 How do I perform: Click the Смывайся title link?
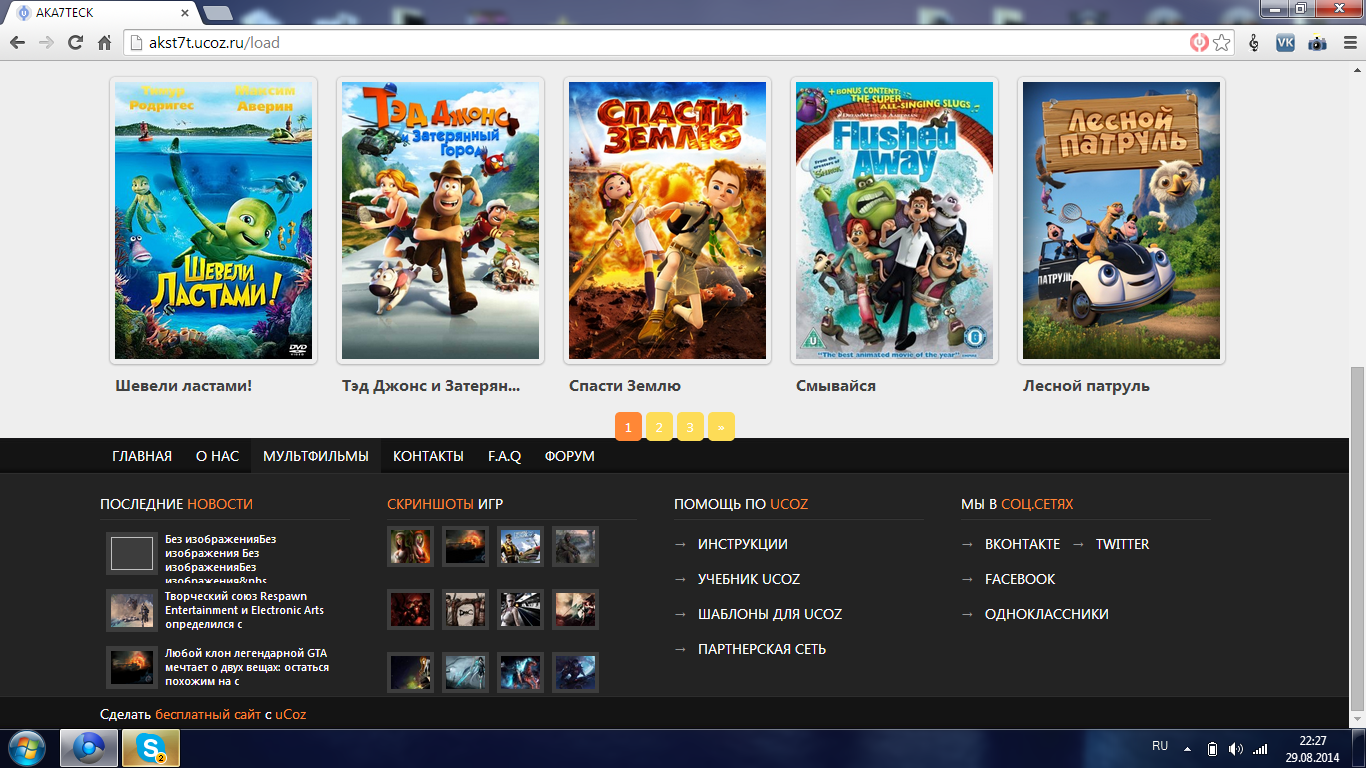[x=836, y=385]
